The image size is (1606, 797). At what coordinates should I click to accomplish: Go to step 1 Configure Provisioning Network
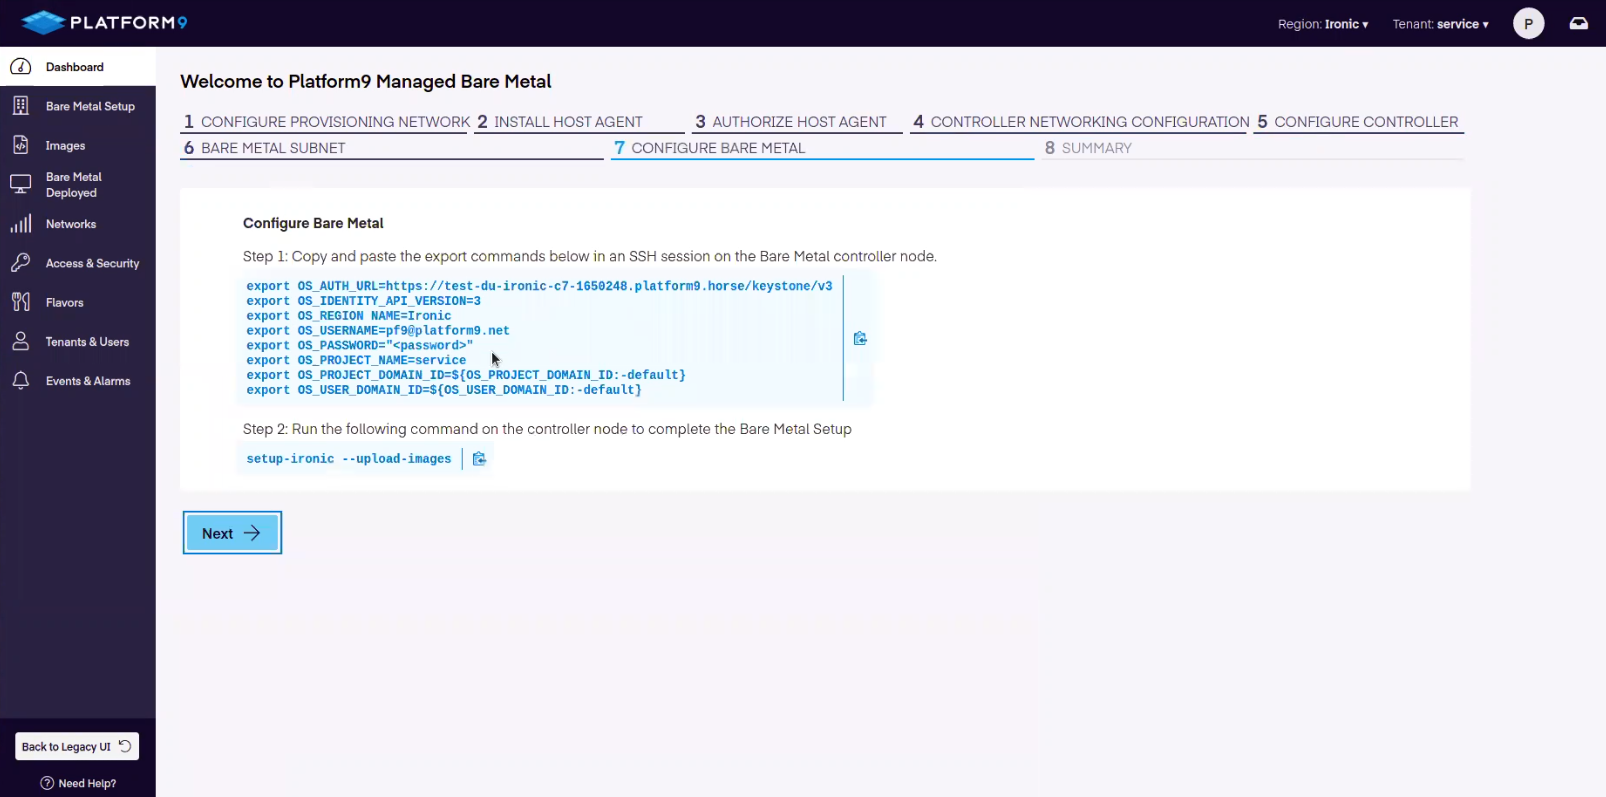(x=325, y=122)
